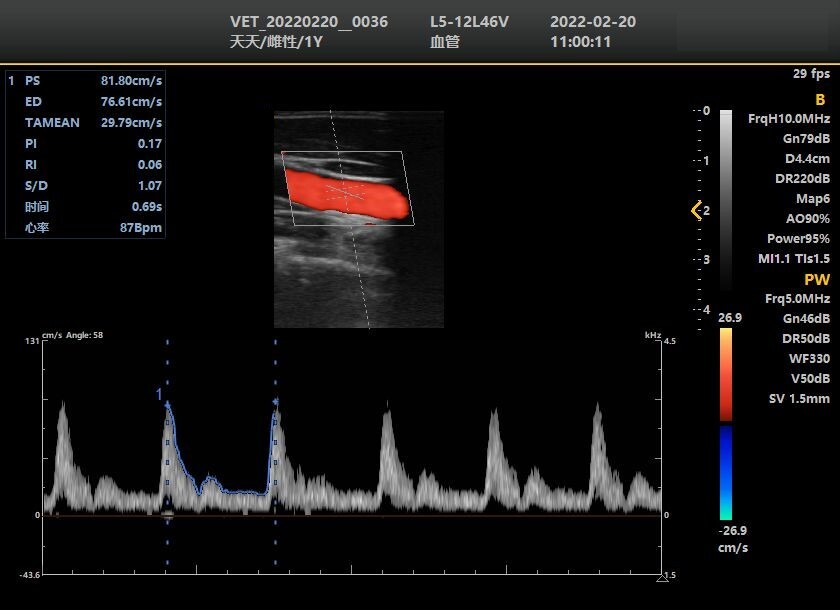This screenshot has width=840, height=610.
Task: Select the second peak caliper marker
Action: (275, 402)
